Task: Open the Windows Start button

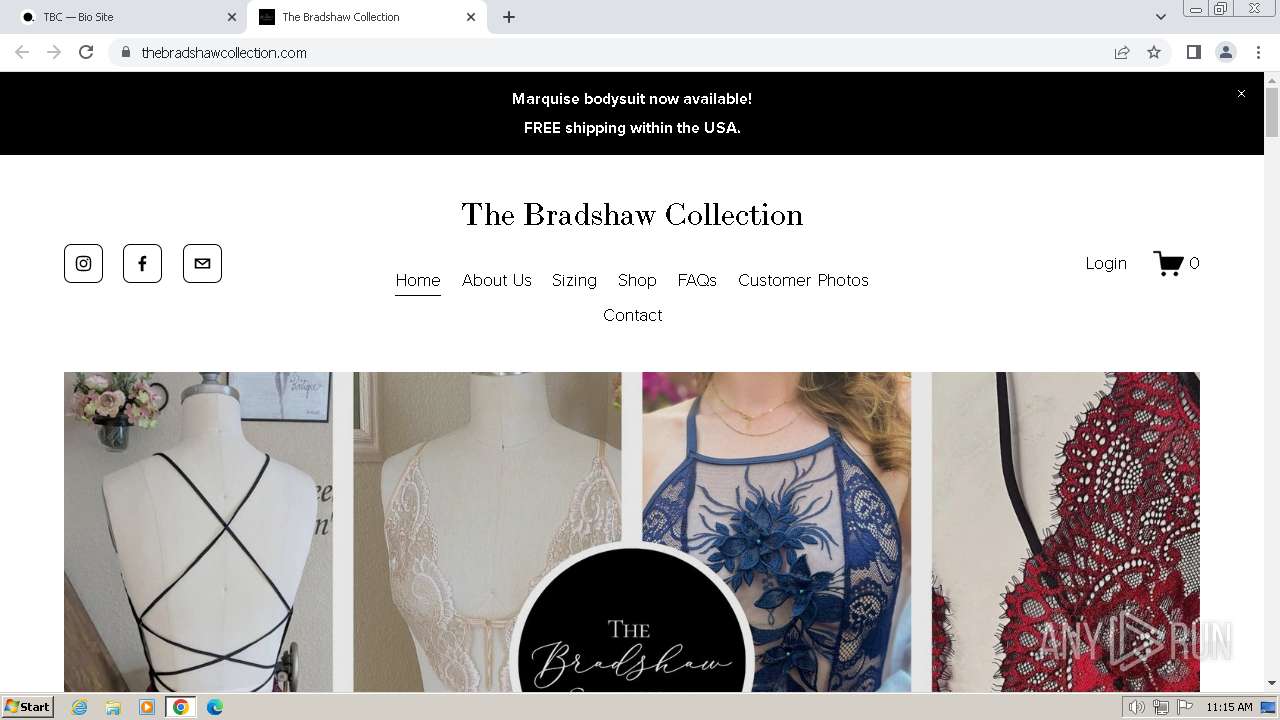Action: (x=28, y=707)
